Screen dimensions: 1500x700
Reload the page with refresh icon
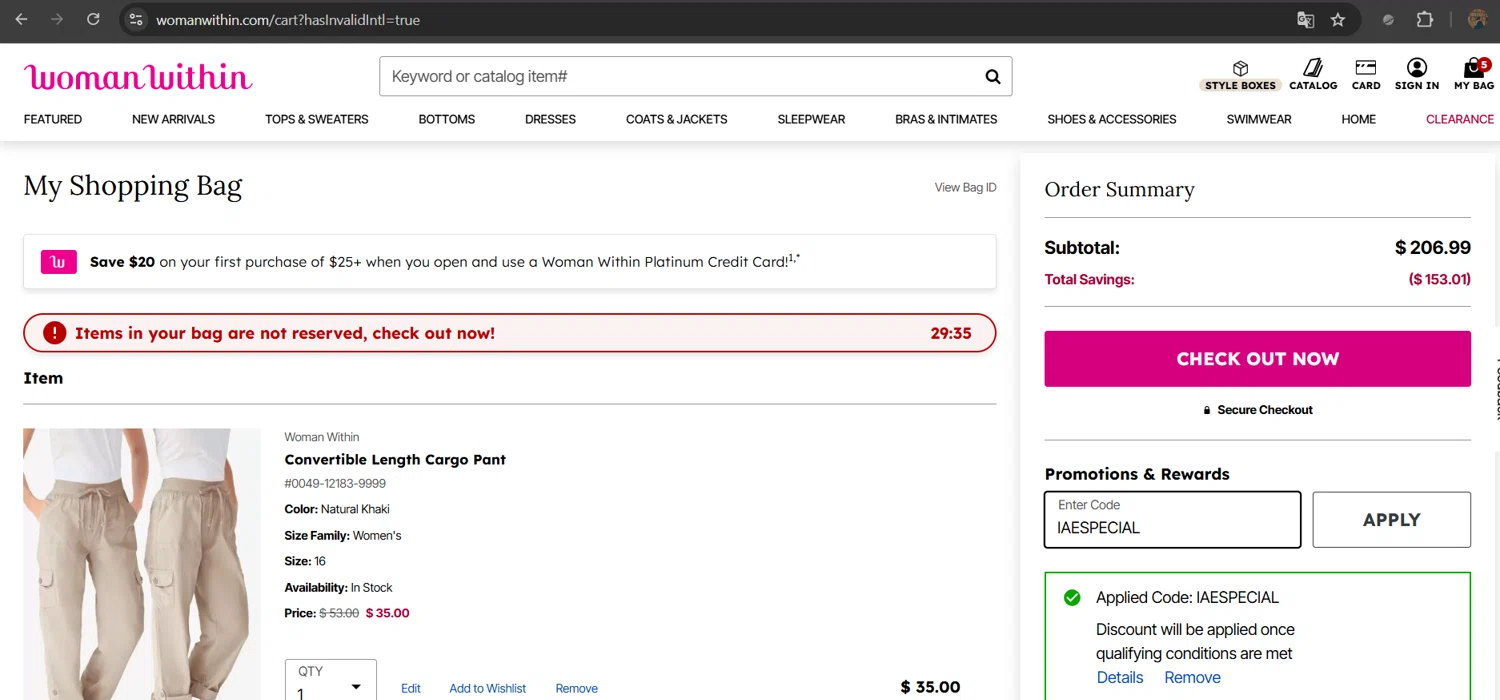(x=93, y=20)
